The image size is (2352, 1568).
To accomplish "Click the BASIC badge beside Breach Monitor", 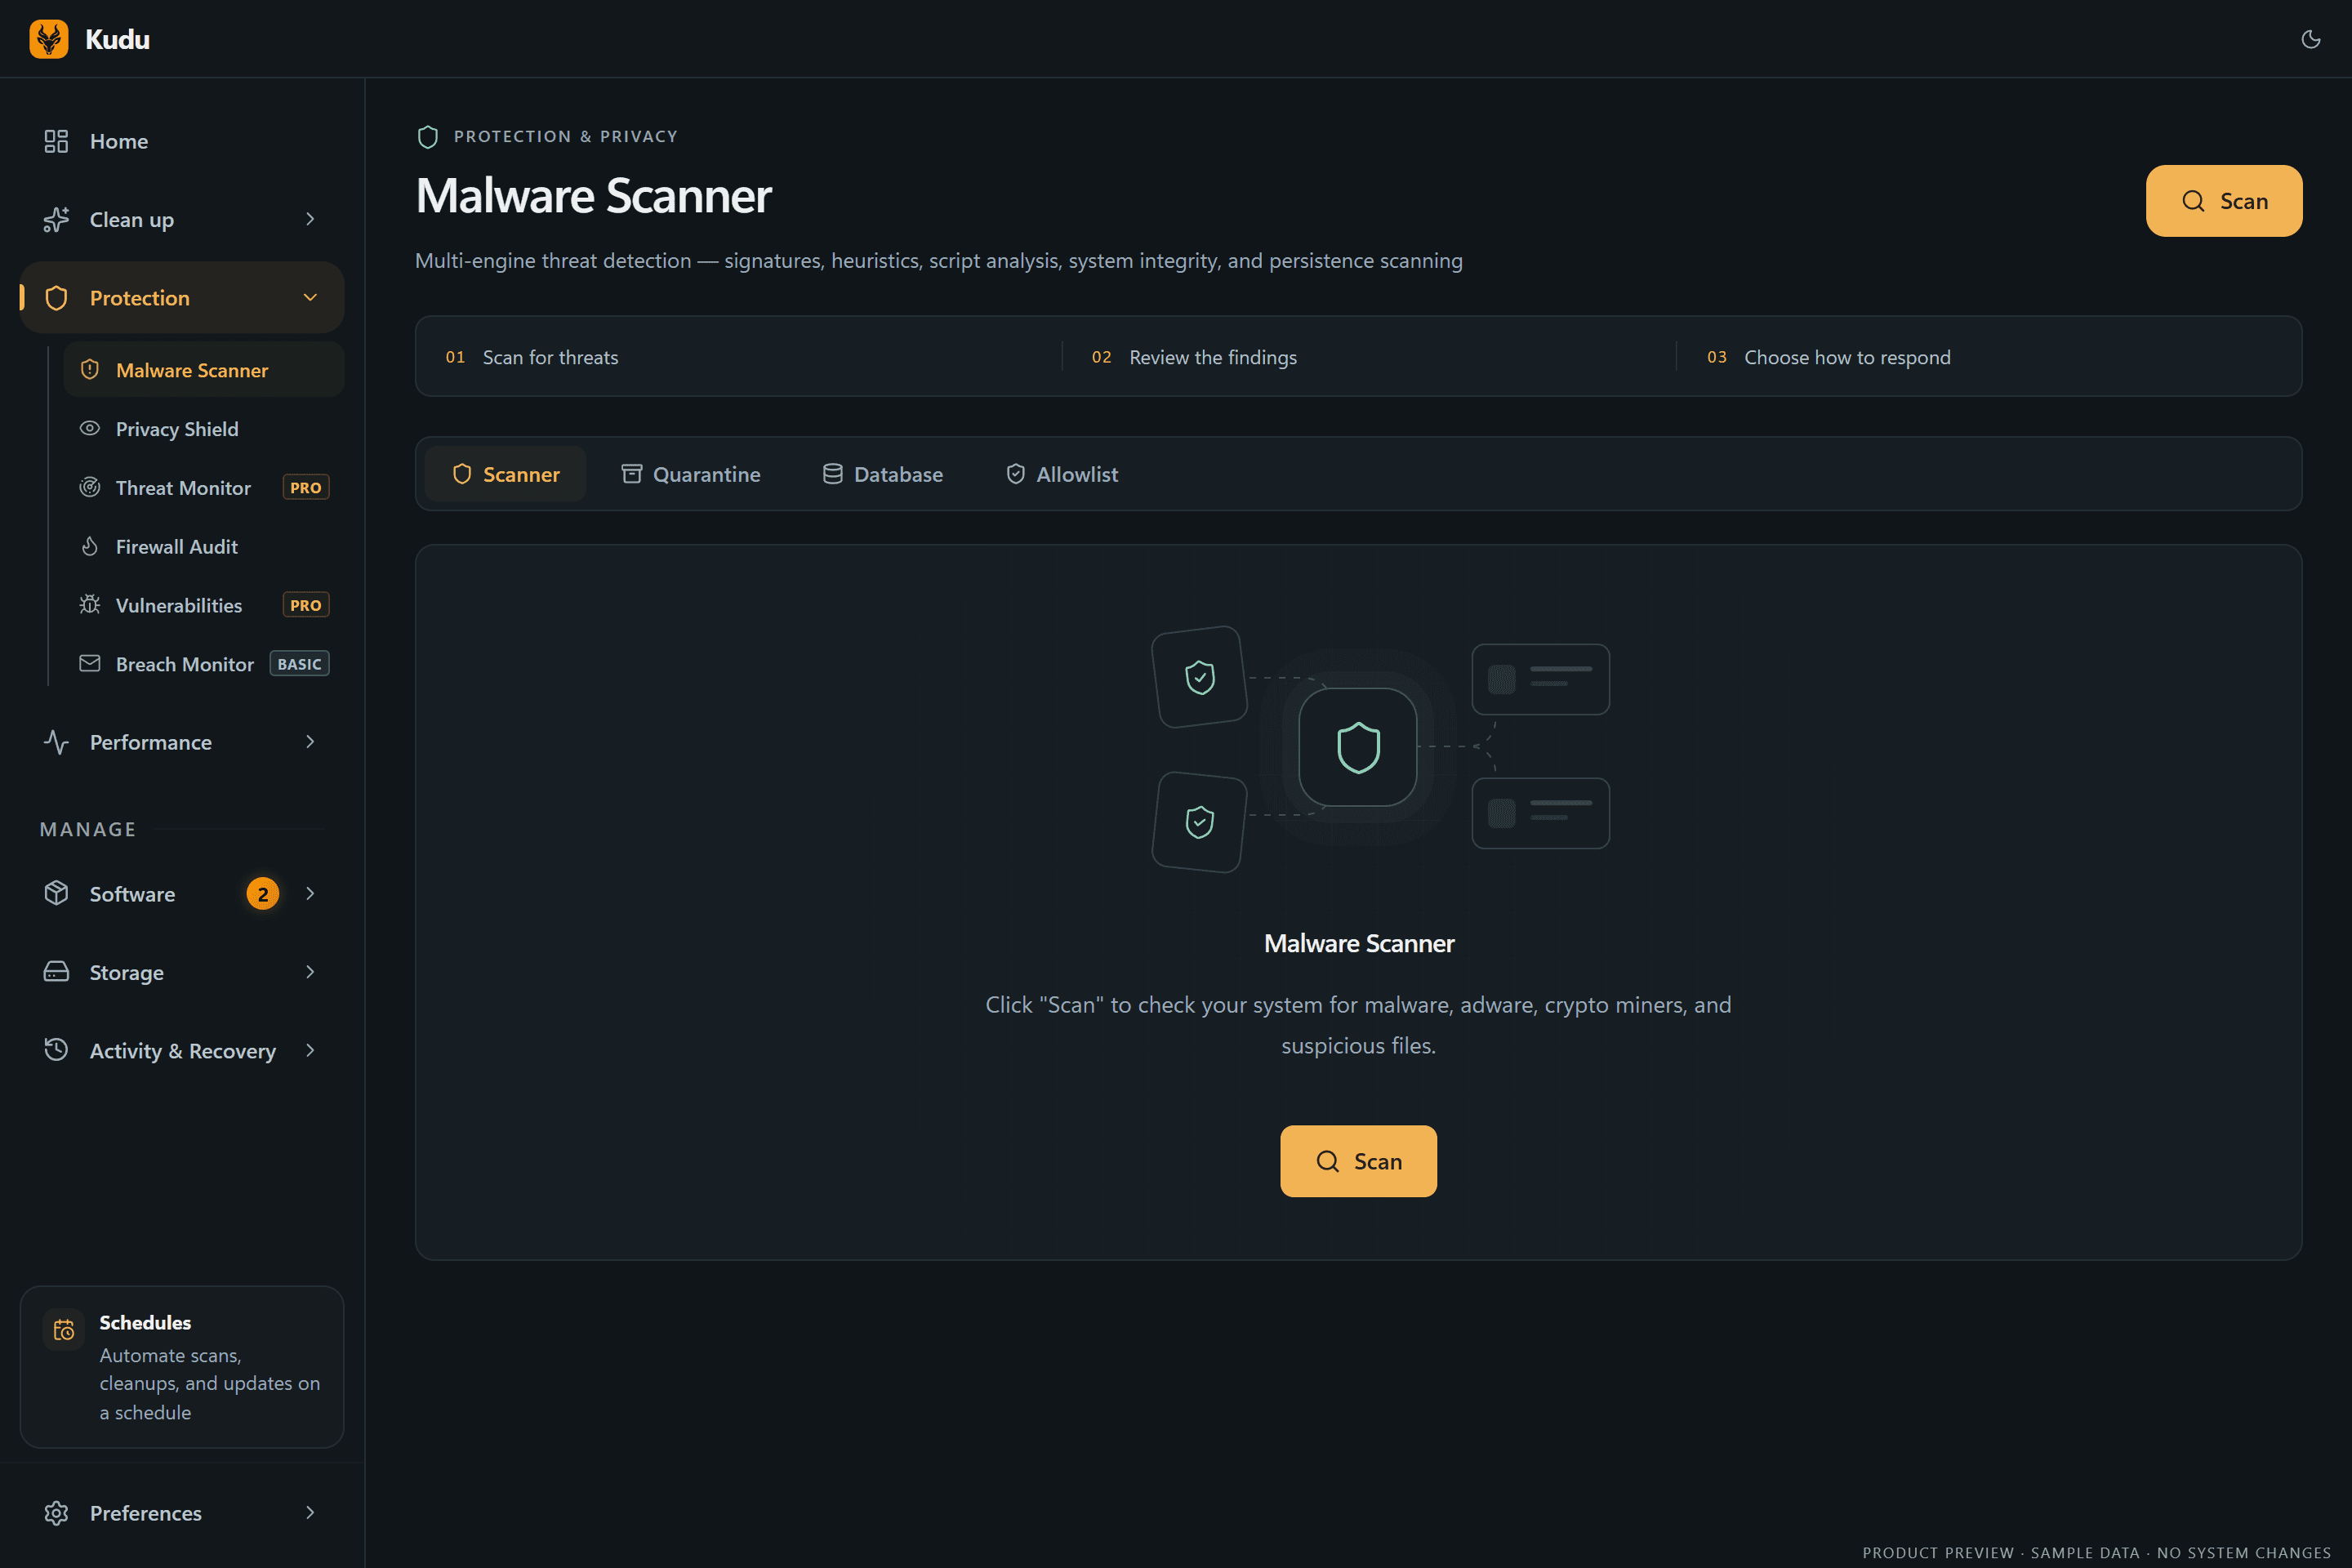I will (x=299, y=664).
